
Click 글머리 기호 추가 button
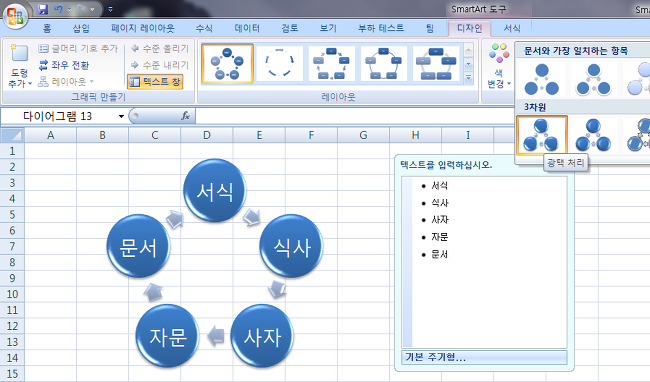78,48
